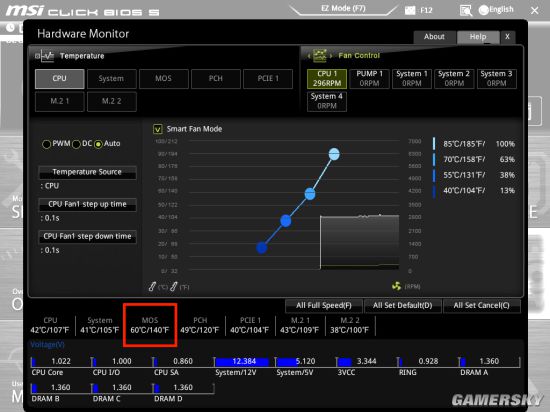Image resolution: width=550 pixels, height=412 pixels.
Task: Click the Celsius thermometer icon
Action: click(x=152, y=286)
